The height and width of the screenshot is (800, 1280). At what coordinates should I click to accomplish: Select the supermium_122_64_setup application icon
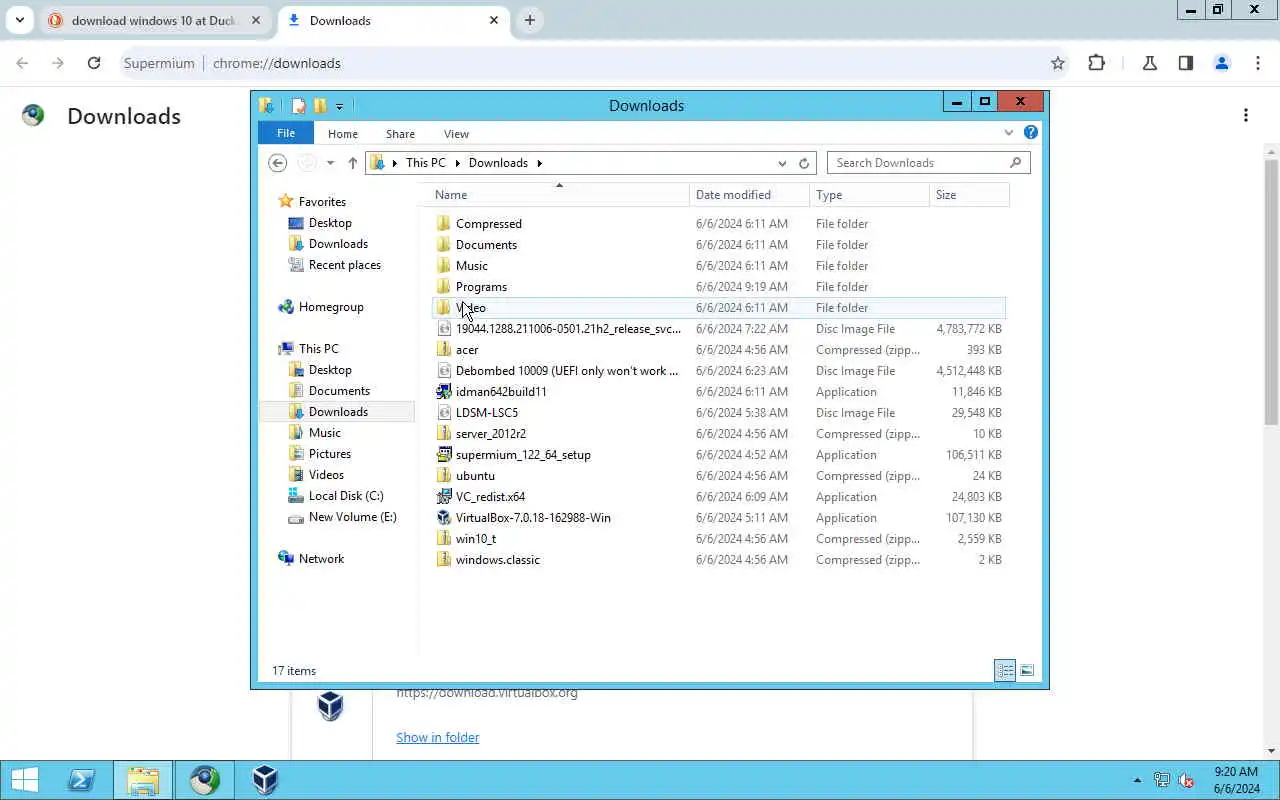[x=444, y=454]
